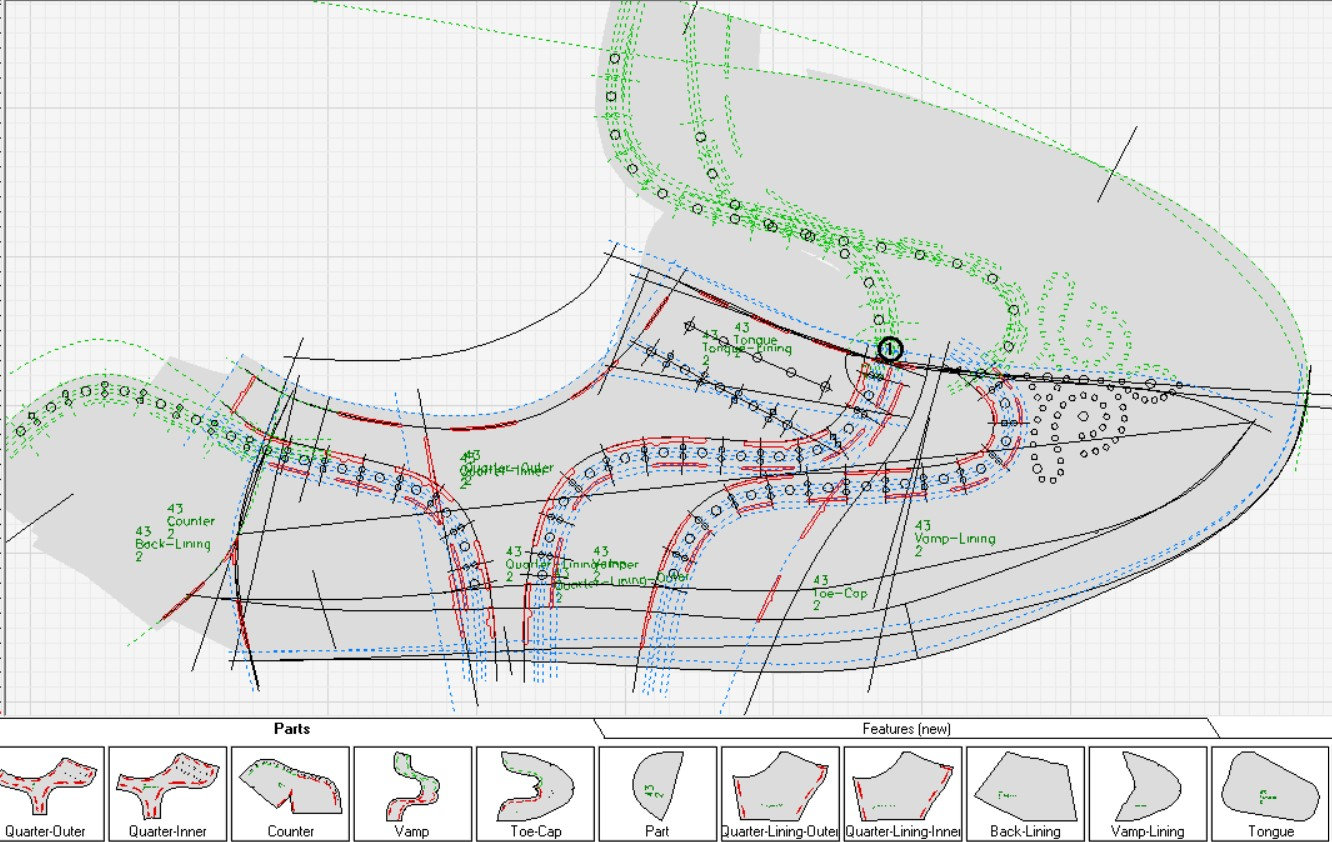Switch to the Parts tab
Image resolution: width=1332 pixels, height=842 pixels.
[290, 729]
